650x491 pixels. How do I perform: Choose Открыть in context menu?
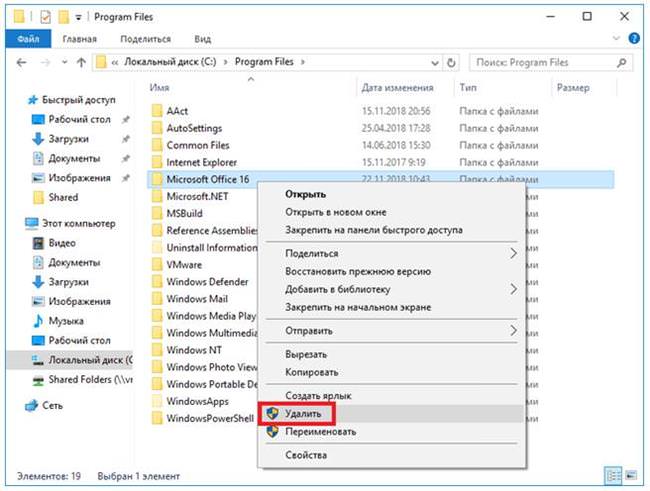tap(392, 194)
